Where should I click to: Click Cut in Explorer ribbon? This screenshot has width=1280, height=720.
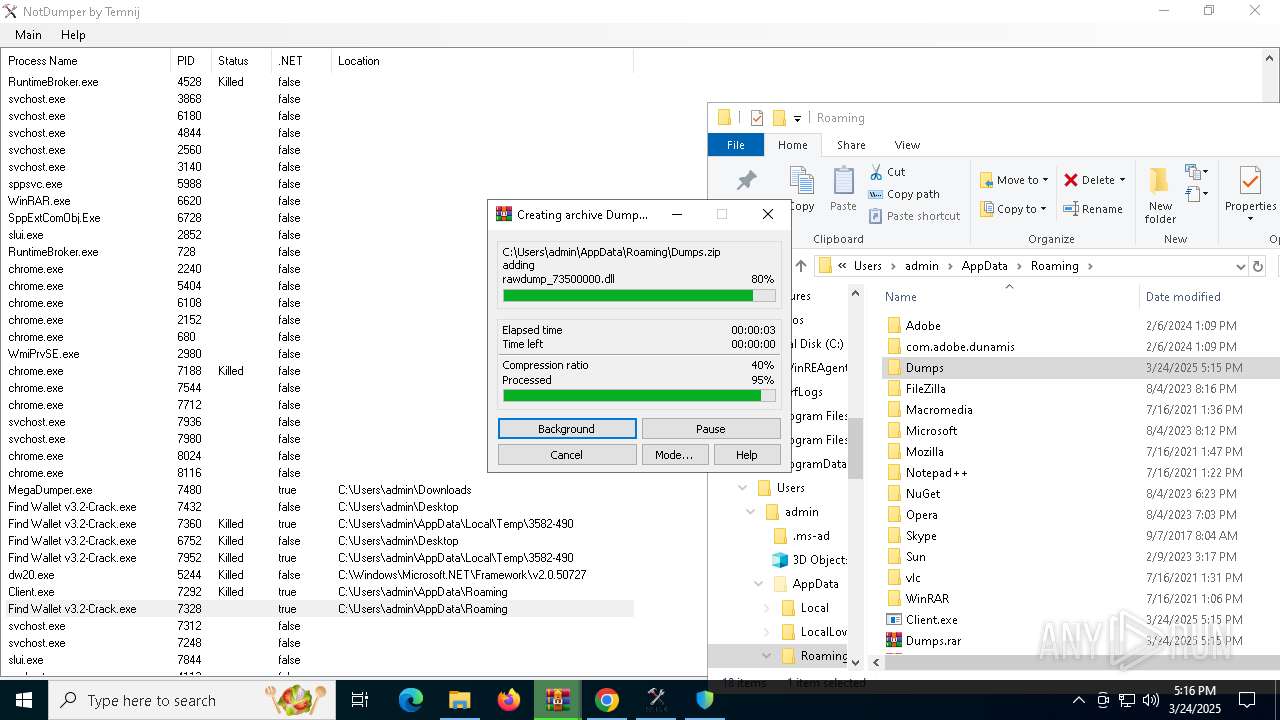click(x=887, y=172)
